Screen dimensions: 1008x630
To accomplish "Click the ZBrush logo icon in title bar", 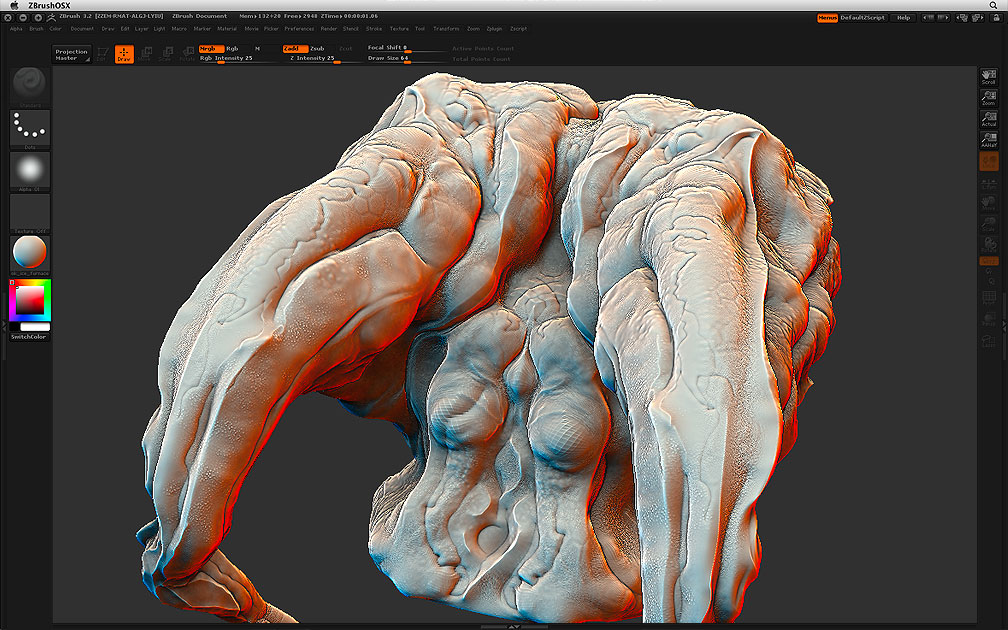I will pyautogui.click(x=51, y=17).
